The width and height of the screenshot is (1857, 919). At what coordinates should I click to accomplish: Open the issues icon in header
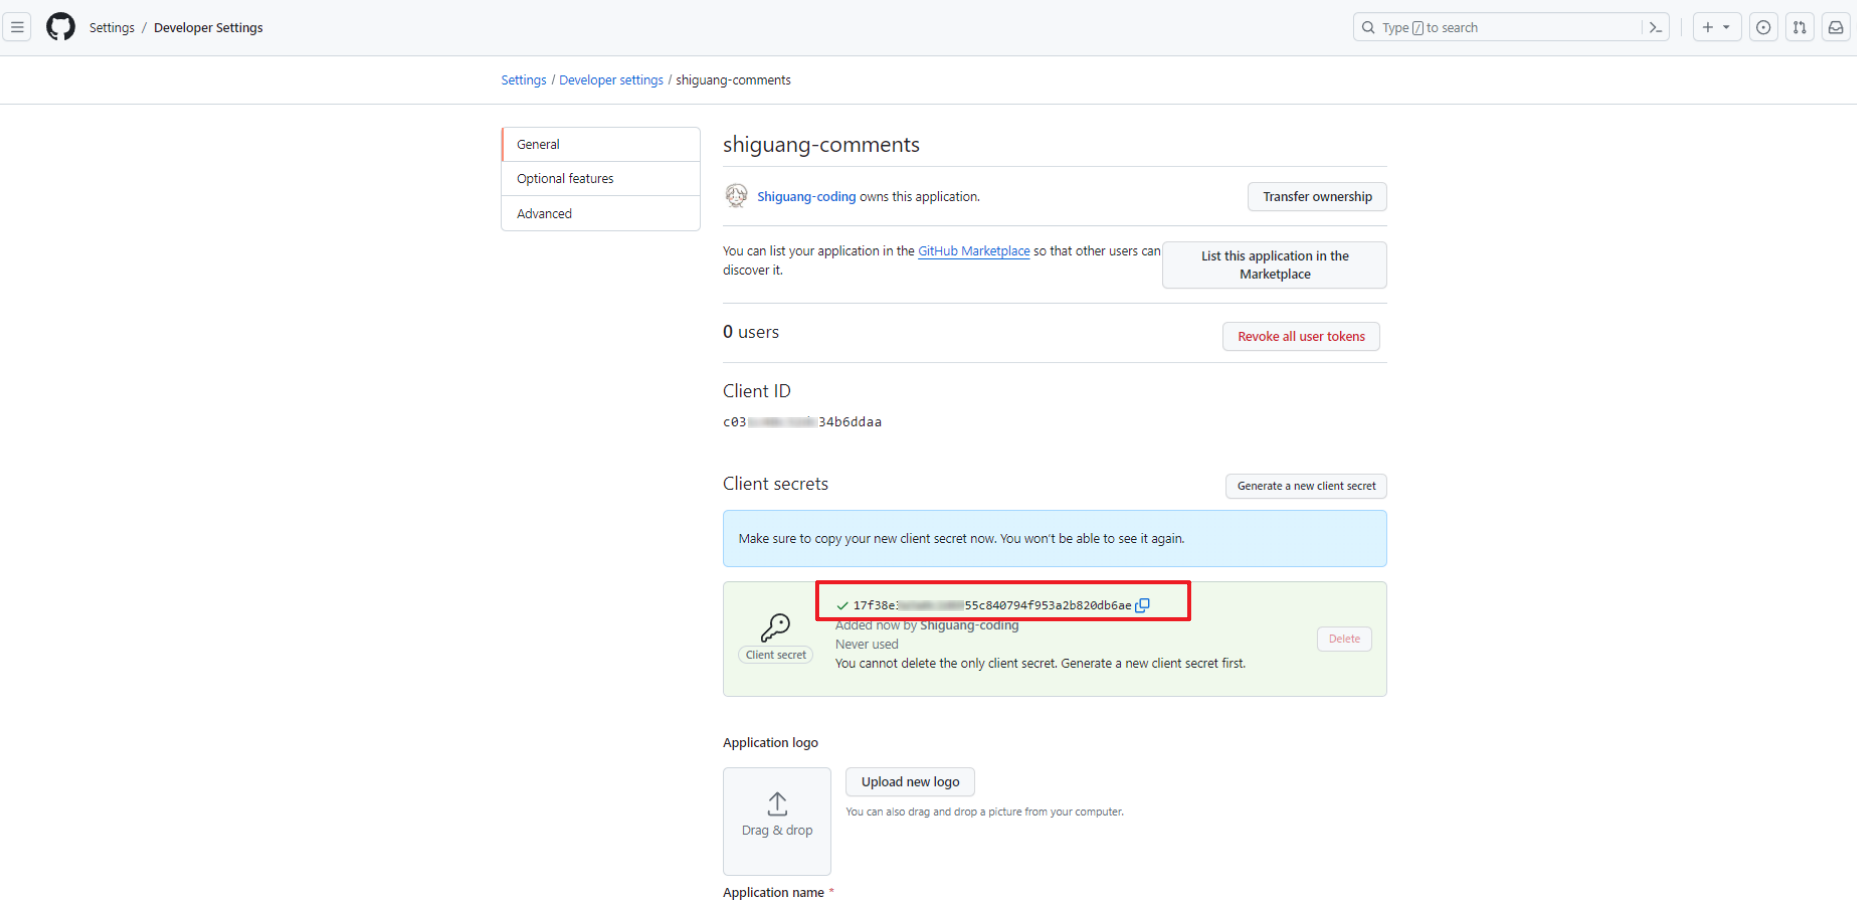[x=1763, y=28]
